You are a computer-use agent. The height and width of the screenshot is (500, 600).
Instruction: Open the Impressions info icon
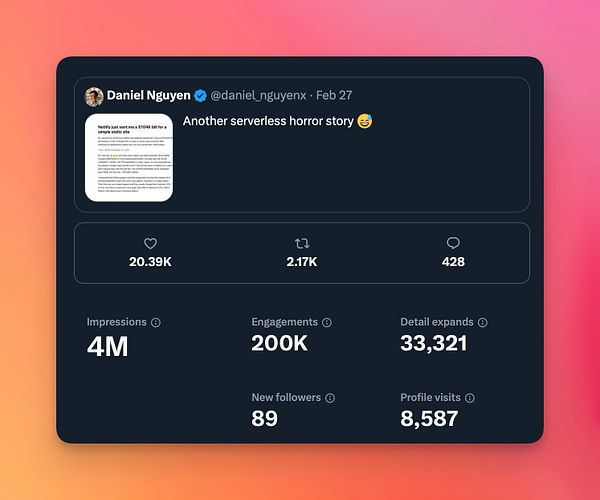click(x=156, y=322)
